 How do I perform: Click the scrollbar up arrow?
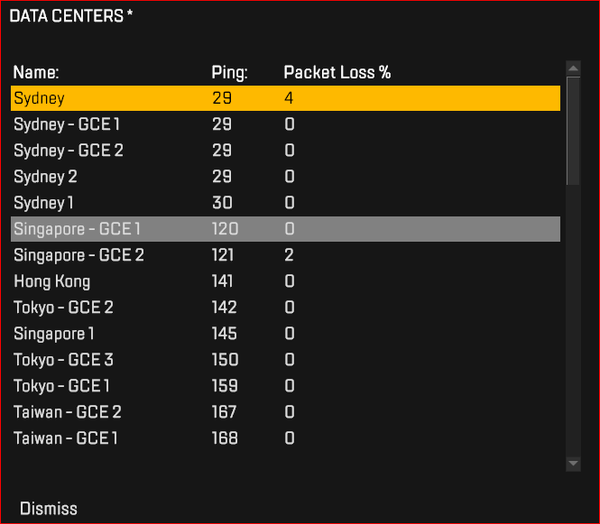[573, 68]
